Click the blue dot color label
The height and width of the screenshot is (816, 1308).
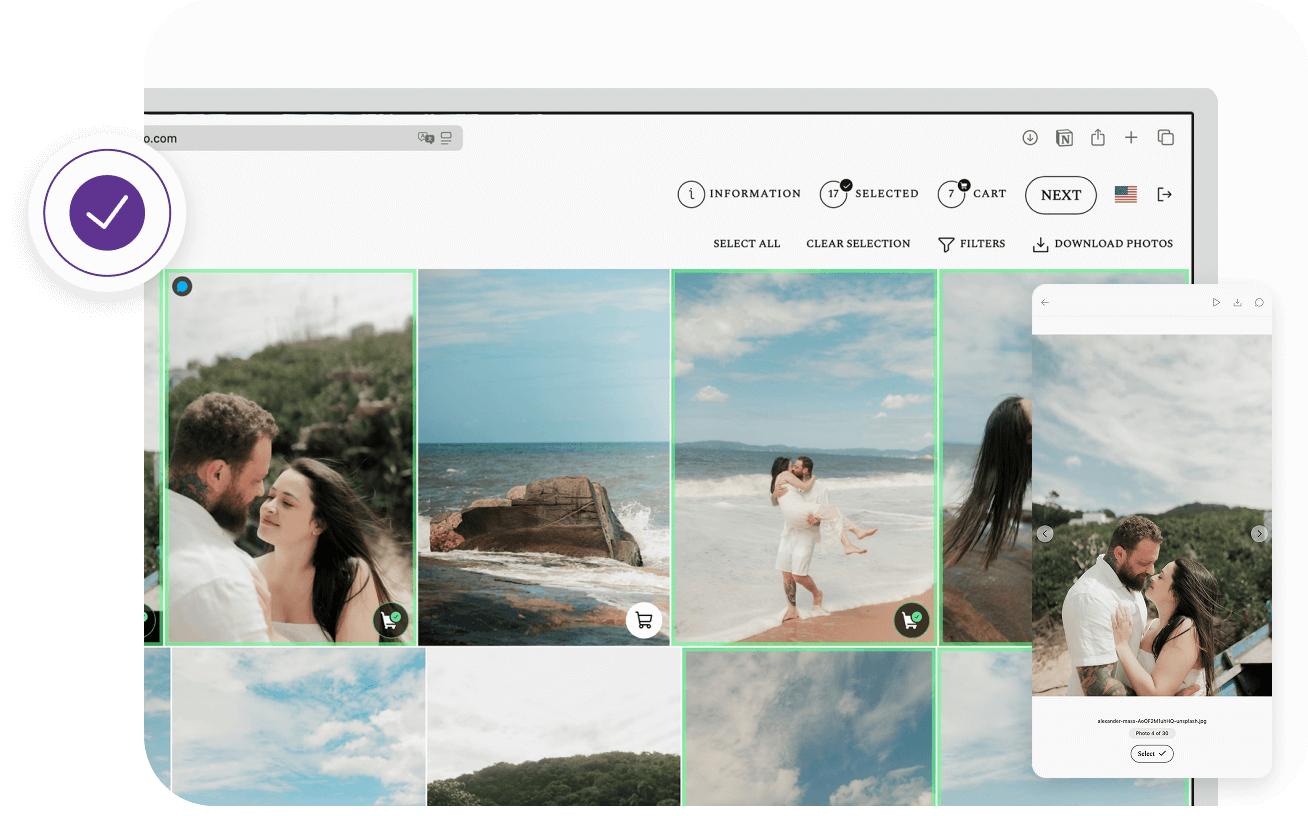(182, 287)
